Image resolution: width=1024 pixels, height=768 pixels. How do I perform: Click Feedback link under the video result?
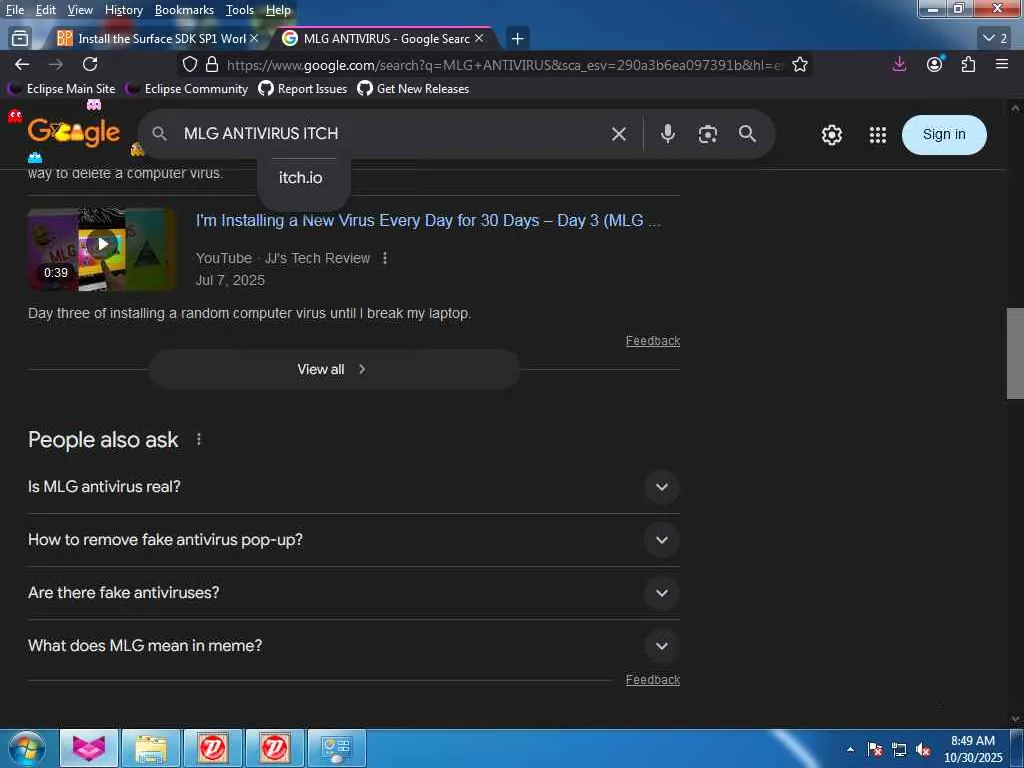652,341
